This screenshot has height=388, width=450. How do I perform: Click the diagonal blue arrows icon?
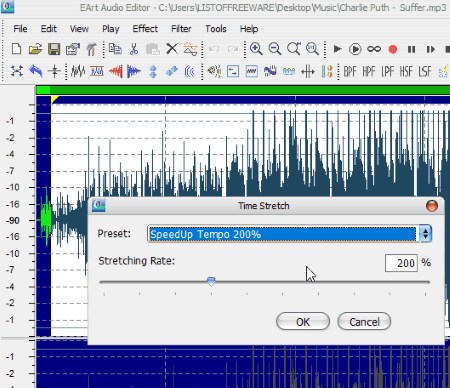[172, 71]
